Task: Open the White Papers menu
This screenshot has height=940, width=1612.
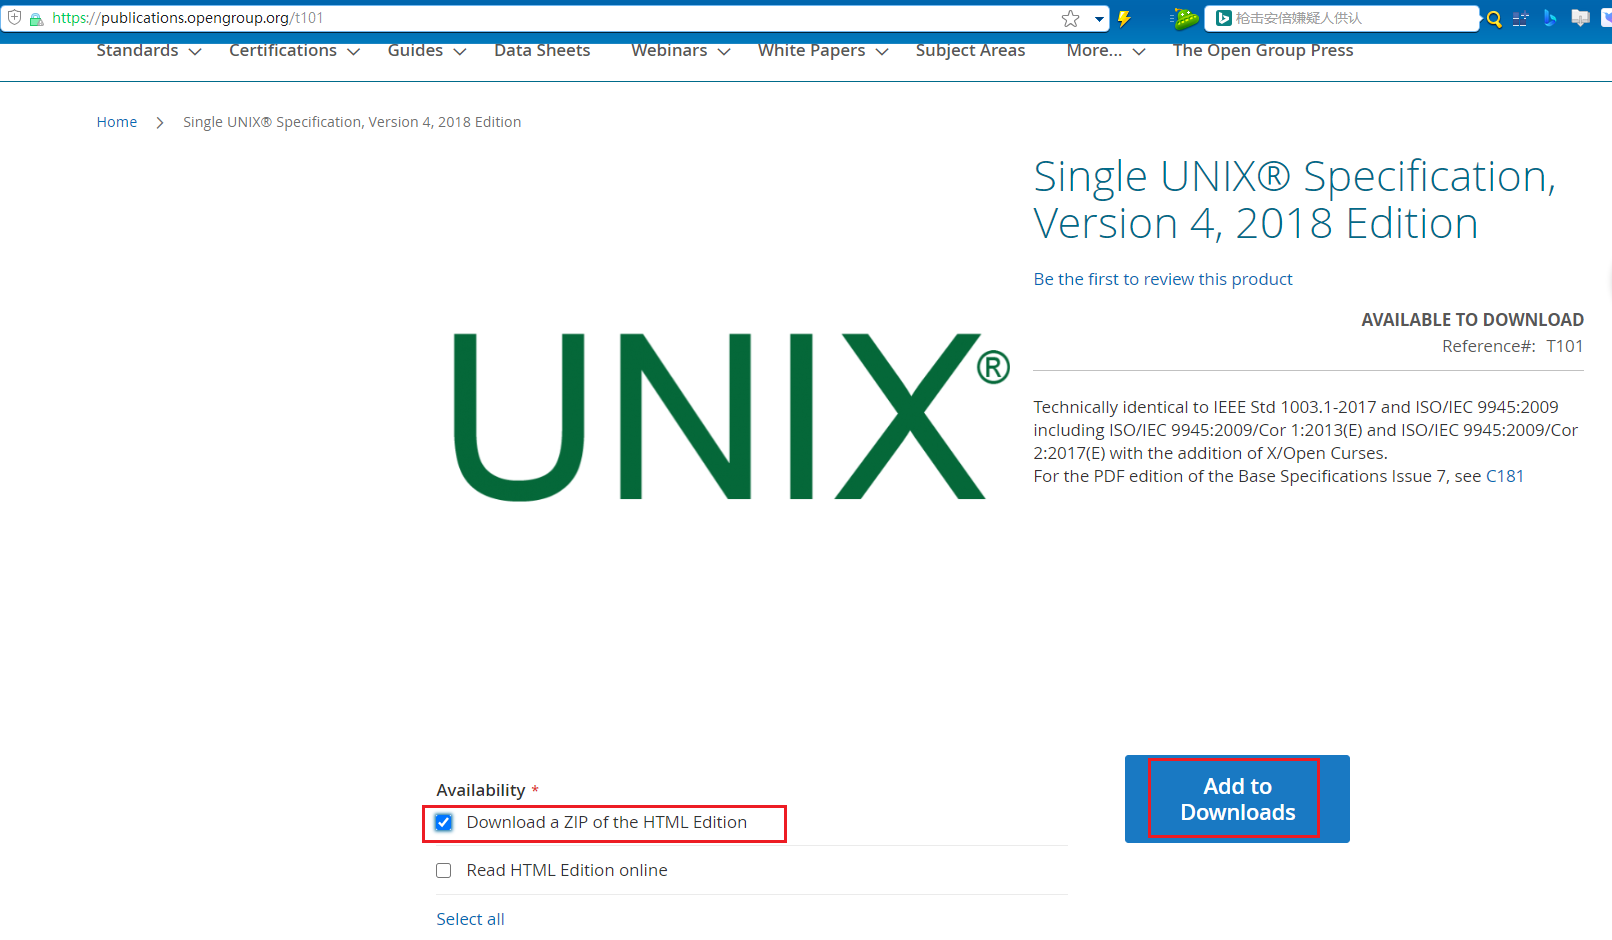Action: (811, 50)
